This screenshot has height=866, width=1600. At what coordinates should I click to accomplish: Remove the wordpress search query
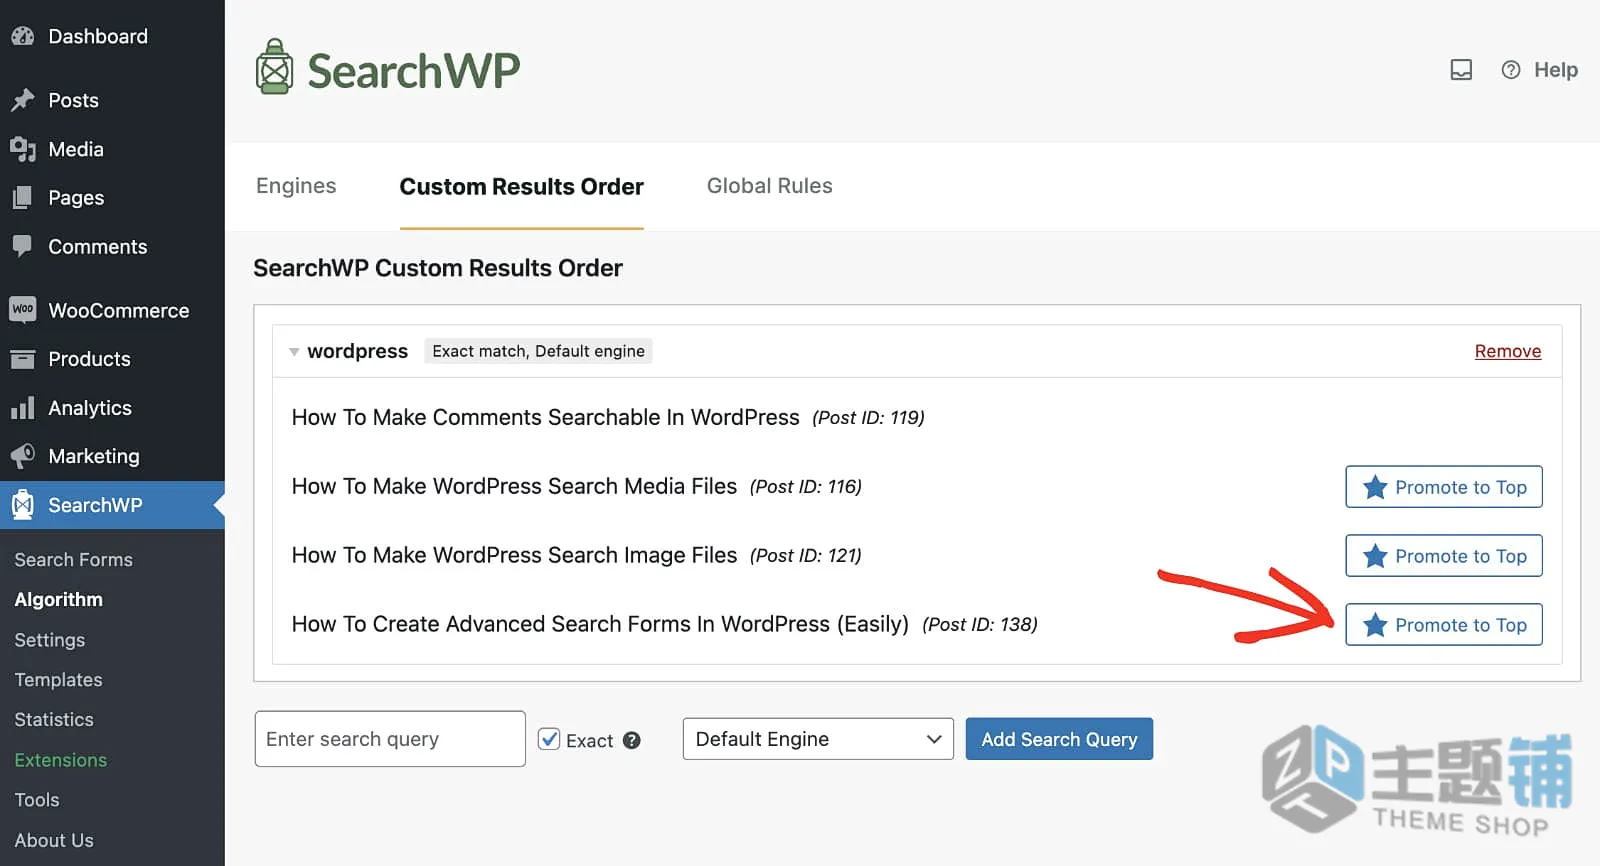tap(1508, 351)
